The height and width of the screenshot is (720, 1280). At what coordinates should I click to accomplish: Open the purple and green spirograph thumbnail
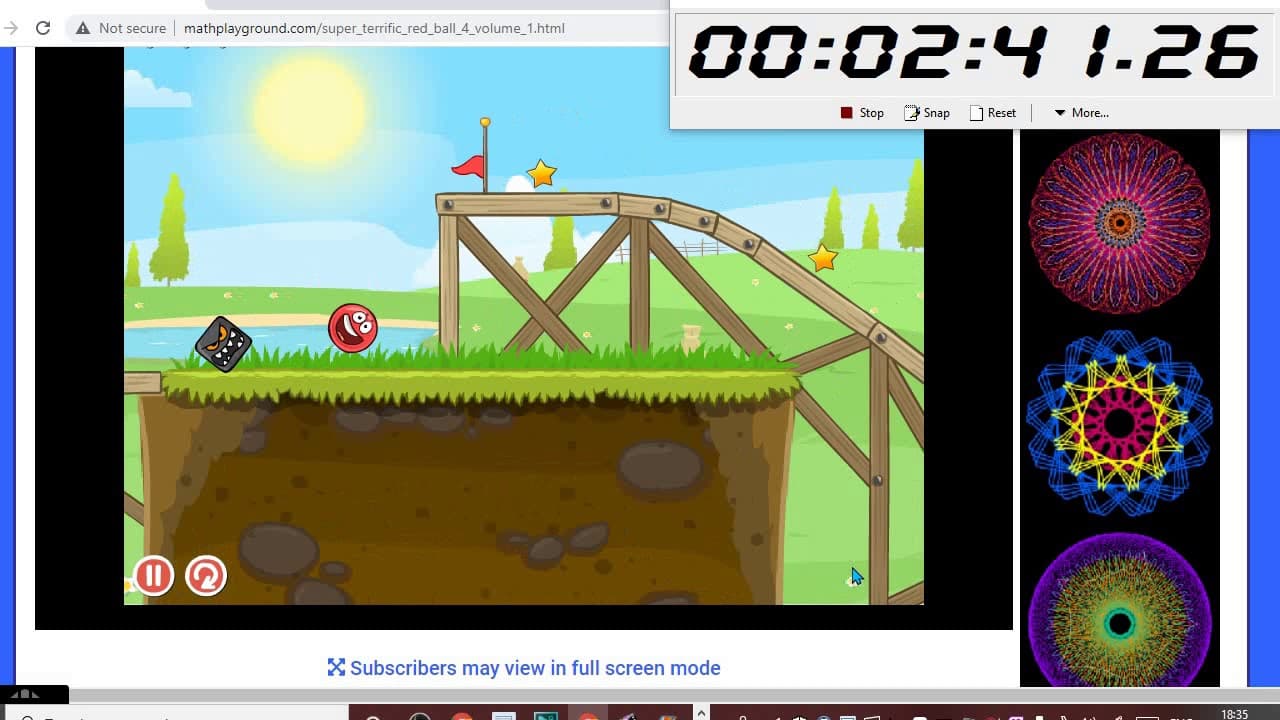click(1119, 612)
